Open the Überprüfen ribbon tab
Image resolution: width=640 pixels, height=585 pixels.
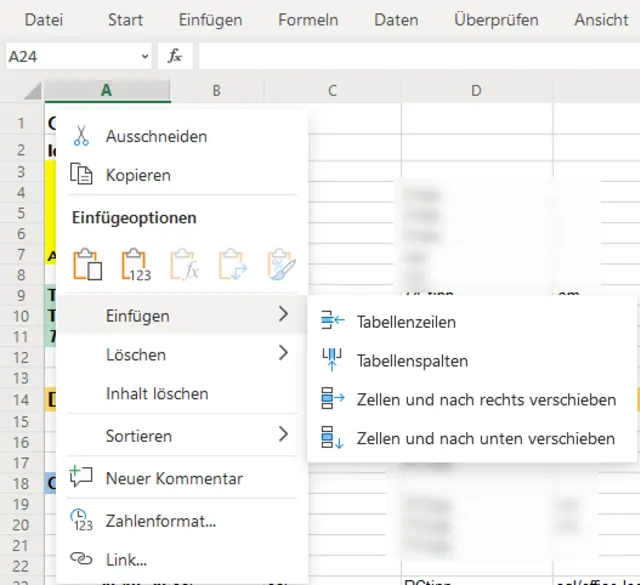click(x=496, y=20)
